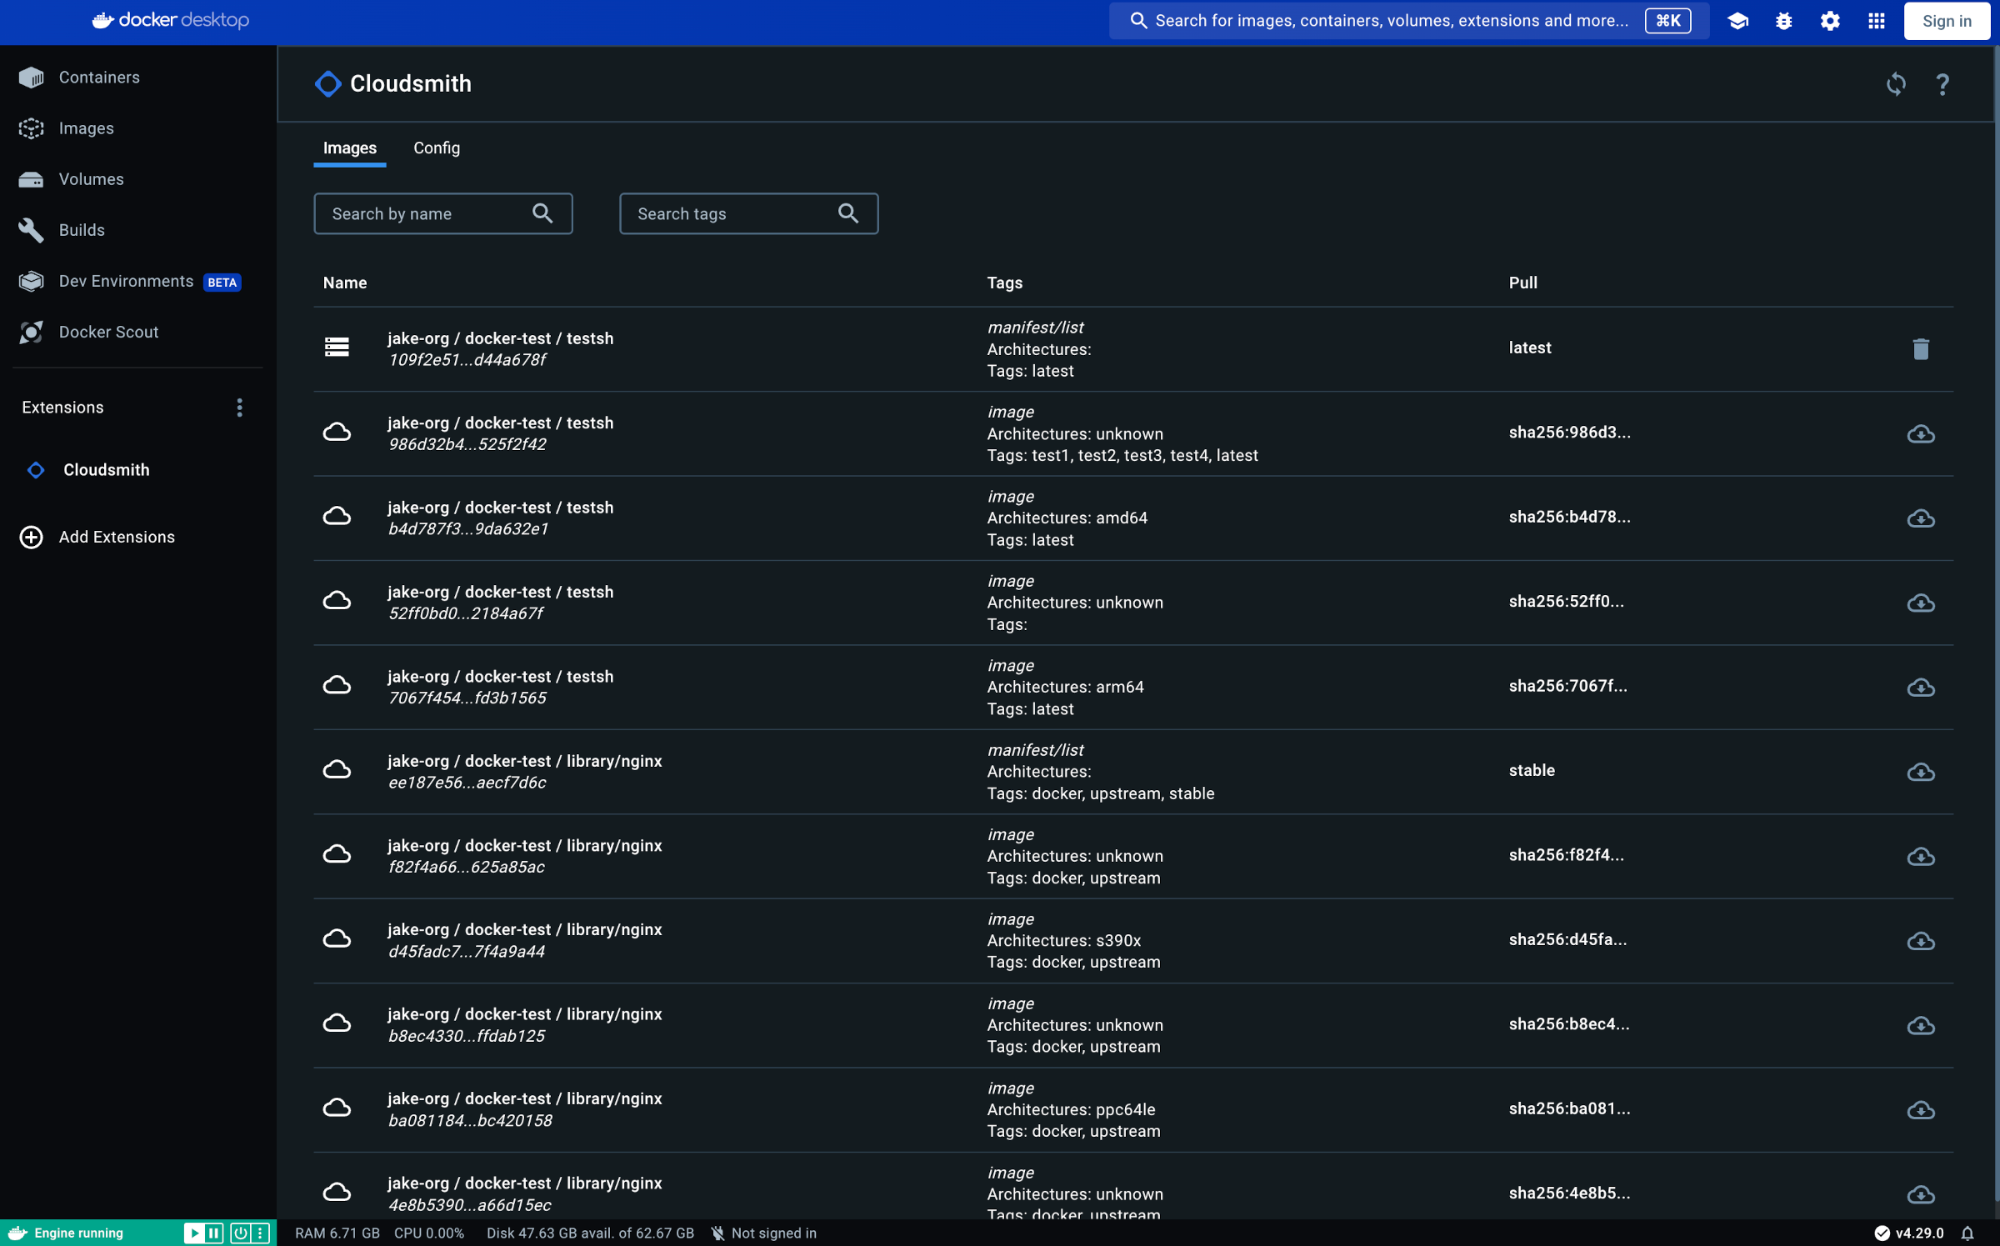Open the Learning center graduation cap

[x=1737, y=21]
